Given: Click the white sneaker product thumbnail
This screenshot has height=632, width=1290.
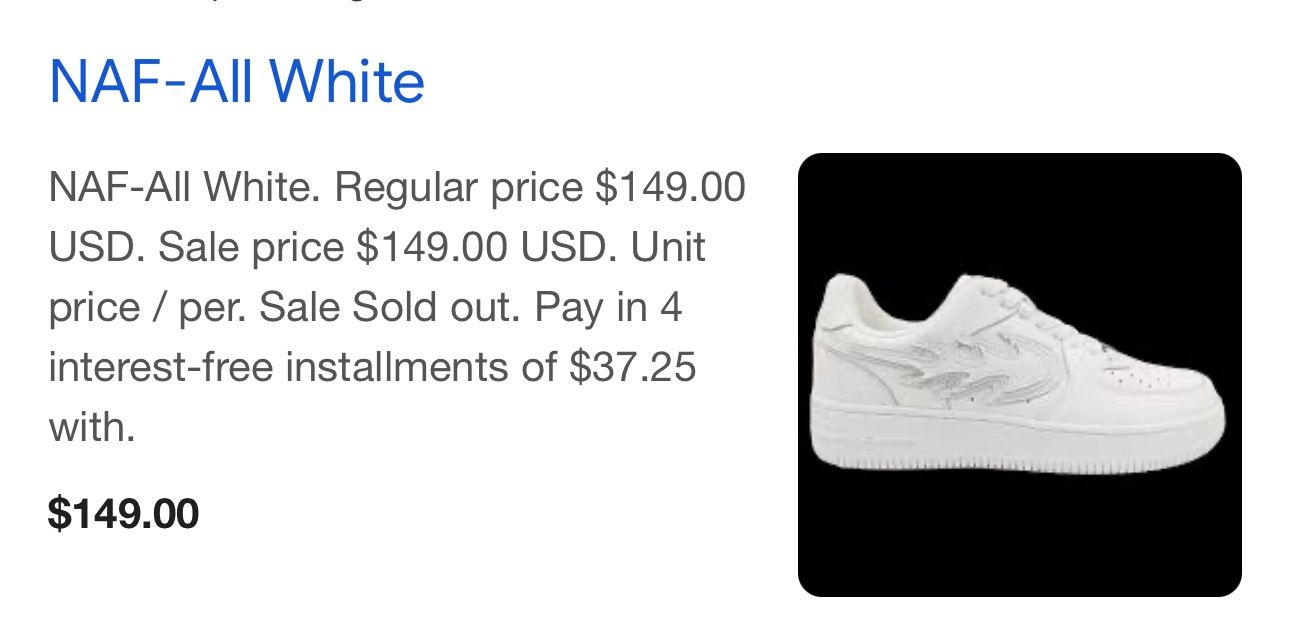Looking at the screenshot, I should point(1019,375).
